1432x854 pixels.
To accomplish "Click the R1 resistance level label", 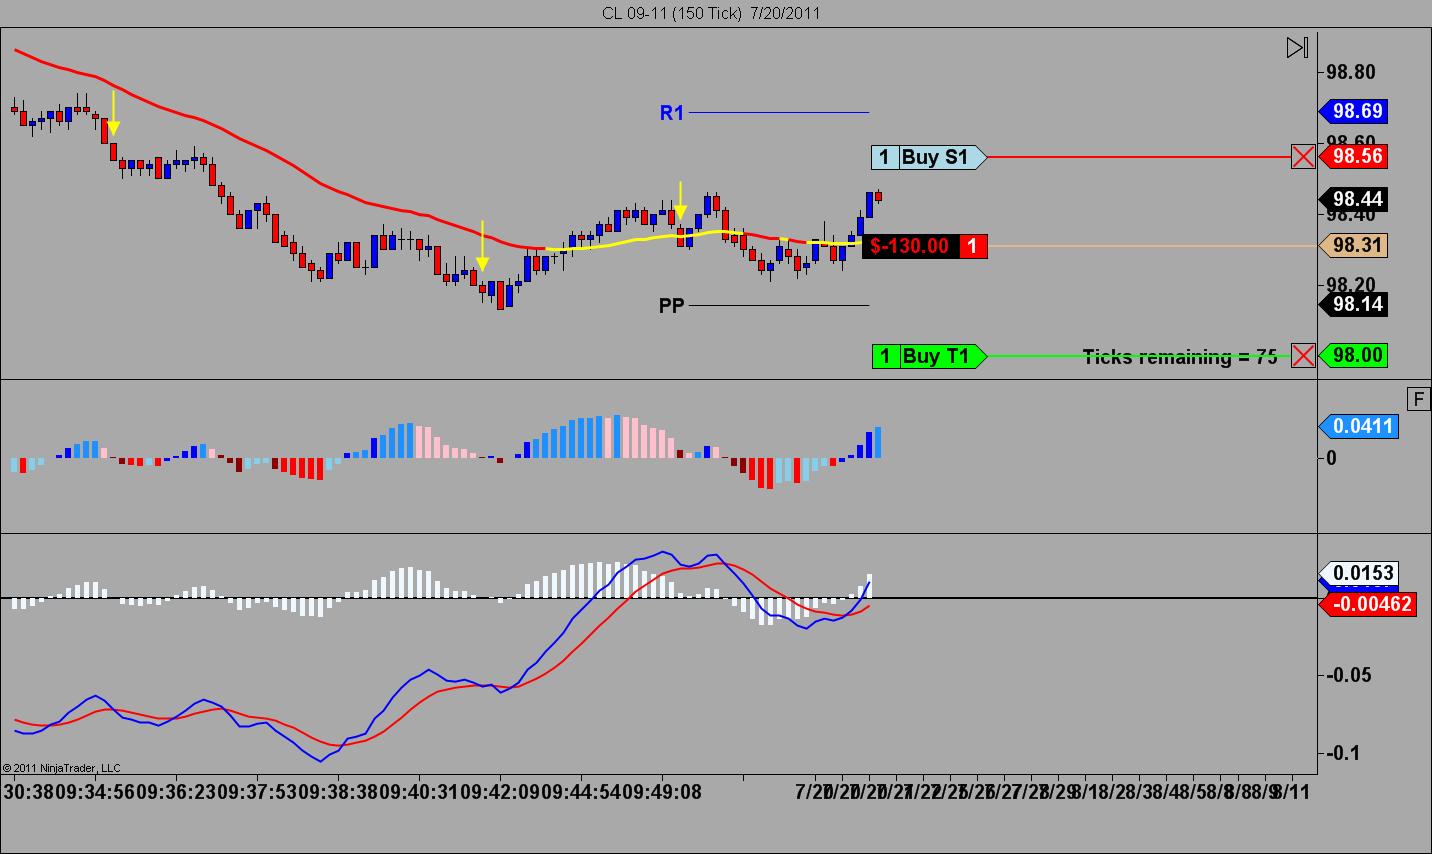I will 672,113.
